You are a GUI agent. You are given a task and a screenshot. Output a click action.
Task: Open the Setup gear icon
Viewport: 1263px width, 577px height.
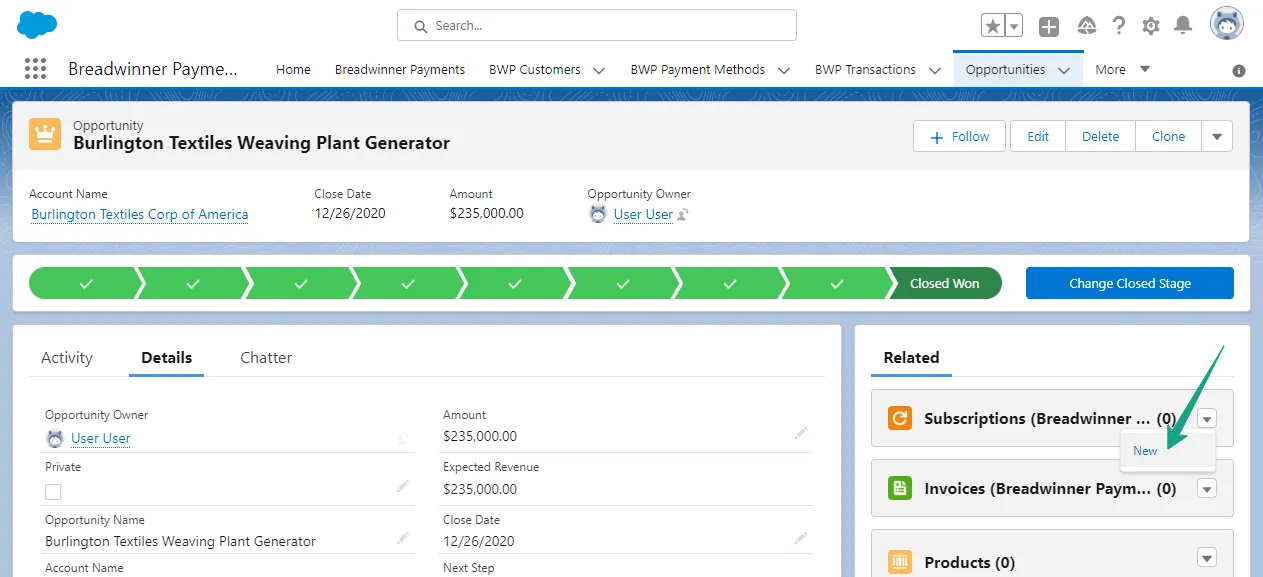pos(1151,26)
